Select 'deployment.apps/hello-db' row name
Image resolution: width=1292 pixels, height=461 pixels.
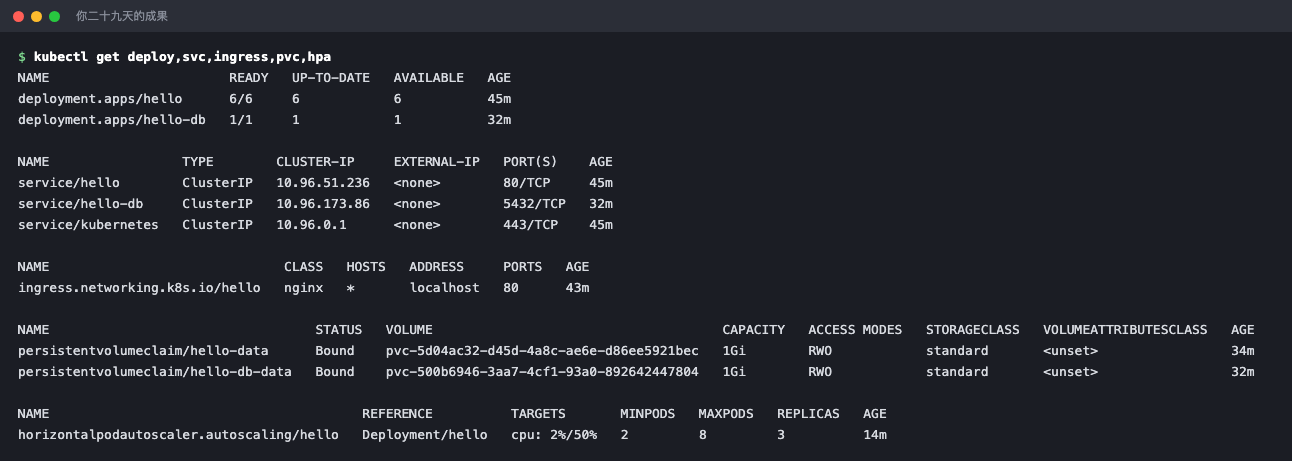112,120
